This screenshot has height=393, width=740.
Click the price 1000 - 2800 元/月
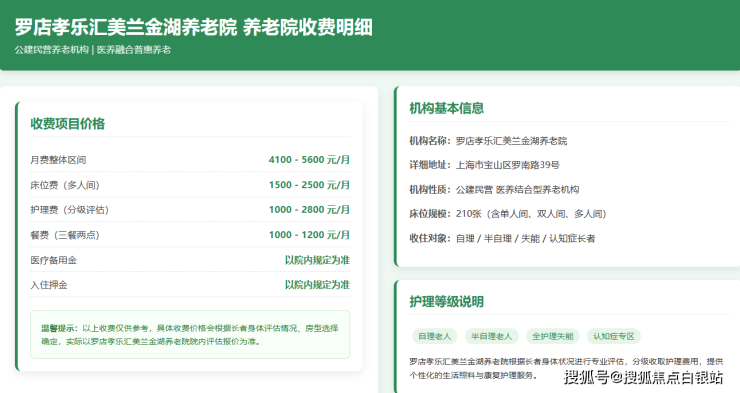pyautogui.click(x=309, y=210)
